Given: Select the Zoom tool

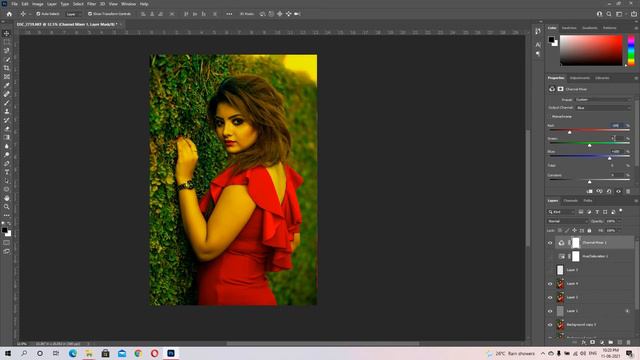Looking at the screenshot, I should click(7, 207).
